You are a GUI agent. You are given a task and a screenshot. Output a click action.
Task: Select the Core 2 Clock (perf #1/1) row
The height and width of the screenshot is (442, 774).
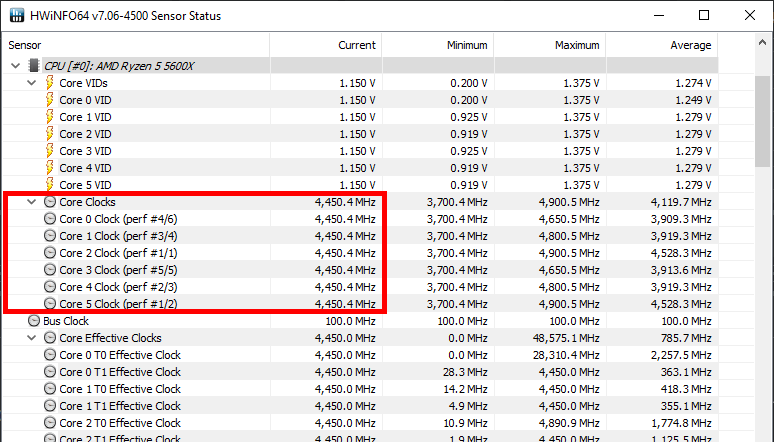tap(360, 253)
